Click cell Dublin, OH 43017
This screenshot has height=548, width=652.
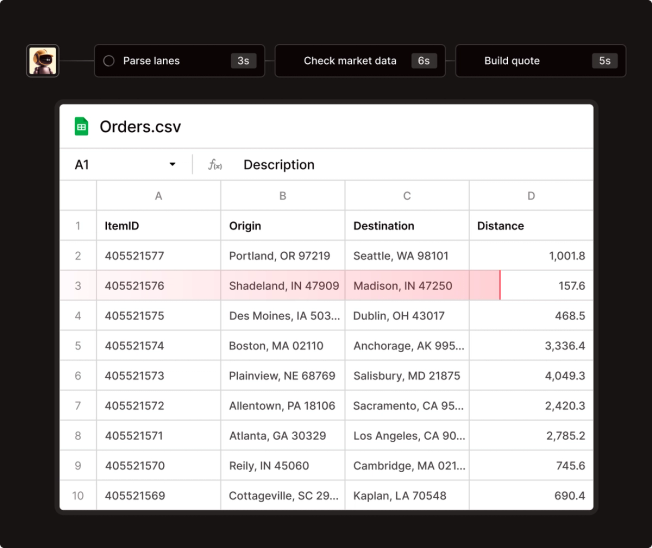(407, 316)
